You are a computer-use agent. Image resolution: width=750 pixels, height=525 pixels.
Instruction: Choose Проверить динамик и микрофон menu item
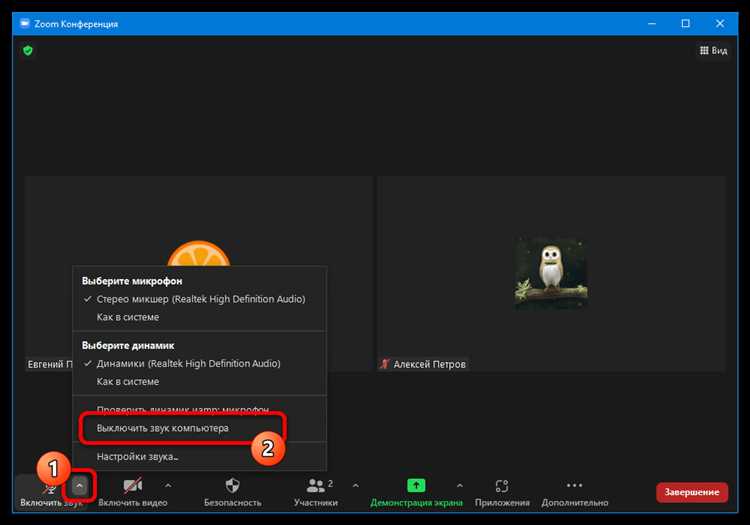(x=200, y=410)
